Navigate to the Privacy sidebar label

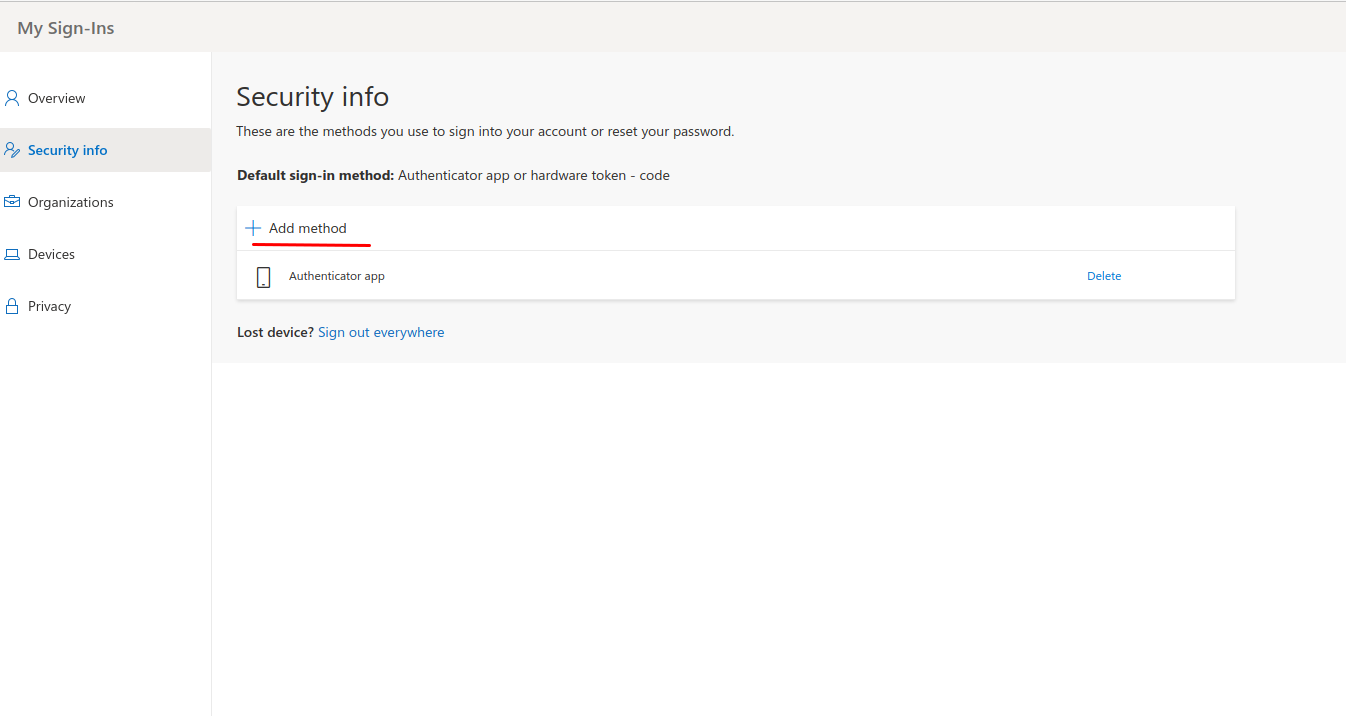49,306
